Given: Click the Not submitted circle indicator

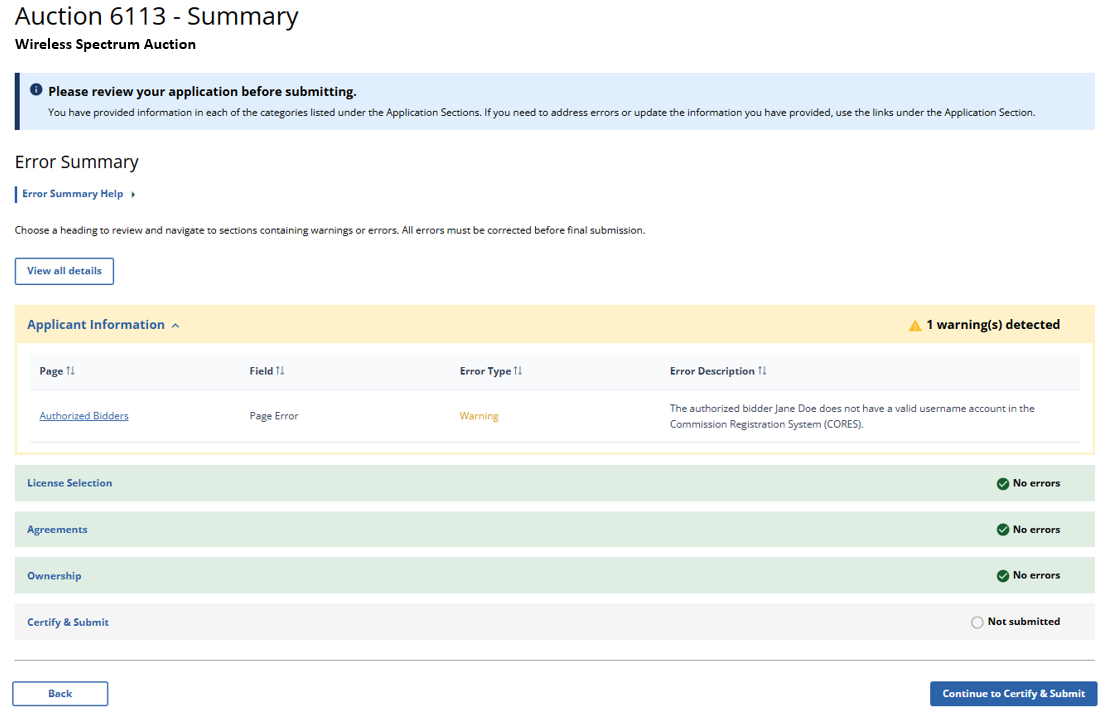Looking at the screenshot, I should pos(977,622).
